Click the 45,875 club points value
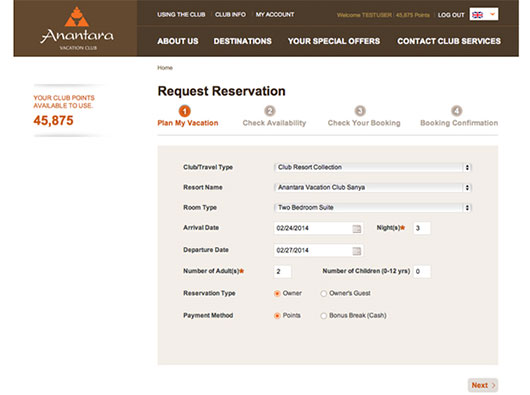Viewport: 530px width, 395px height. coord(53,121)
